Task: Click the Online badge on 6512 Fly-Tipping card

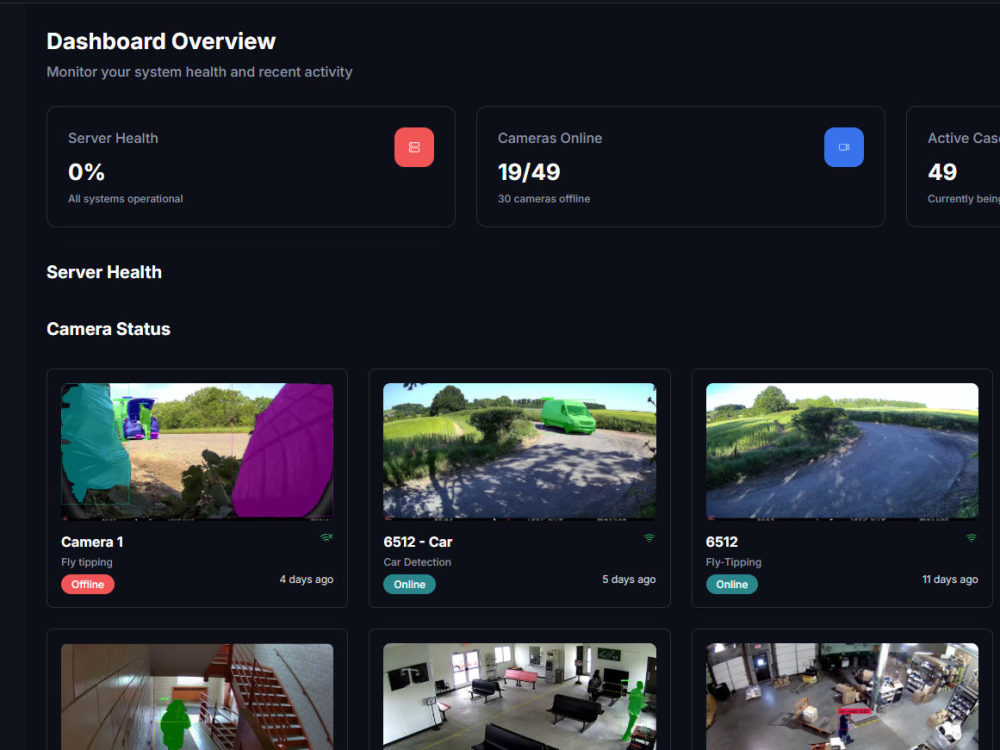Action: [732, 584]
